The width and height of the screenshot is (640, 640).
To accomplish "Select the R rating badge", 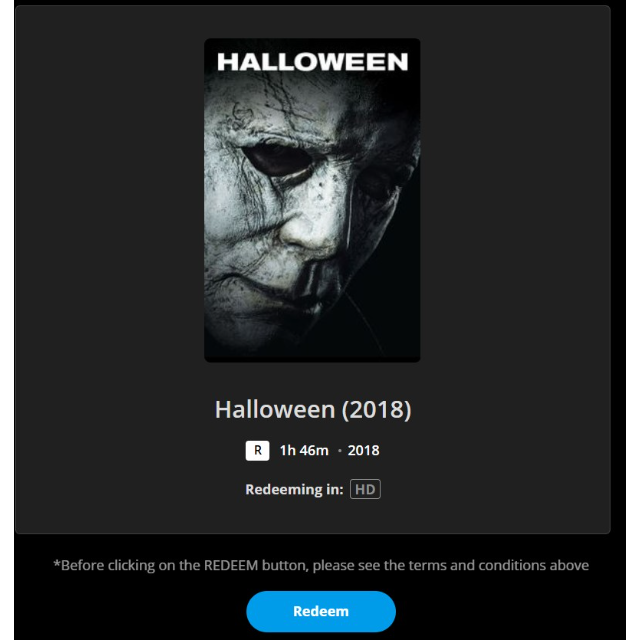I will click(257, 450).
